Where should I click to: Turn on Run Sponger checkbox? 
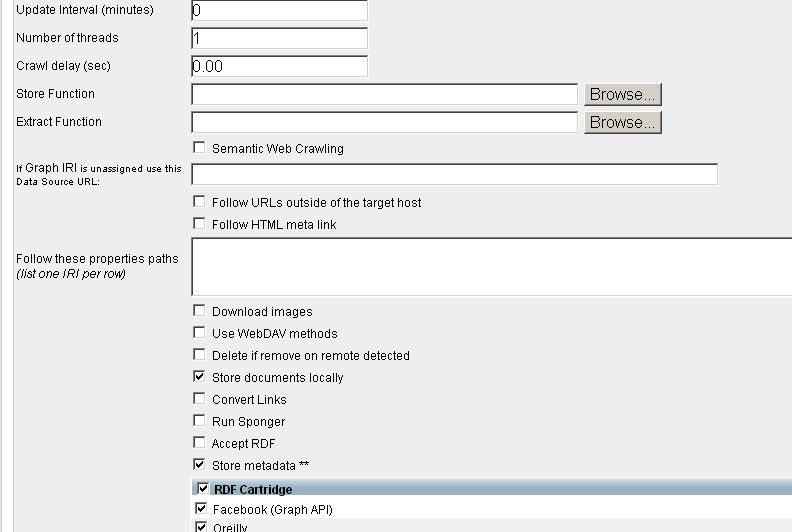point(200,421)
